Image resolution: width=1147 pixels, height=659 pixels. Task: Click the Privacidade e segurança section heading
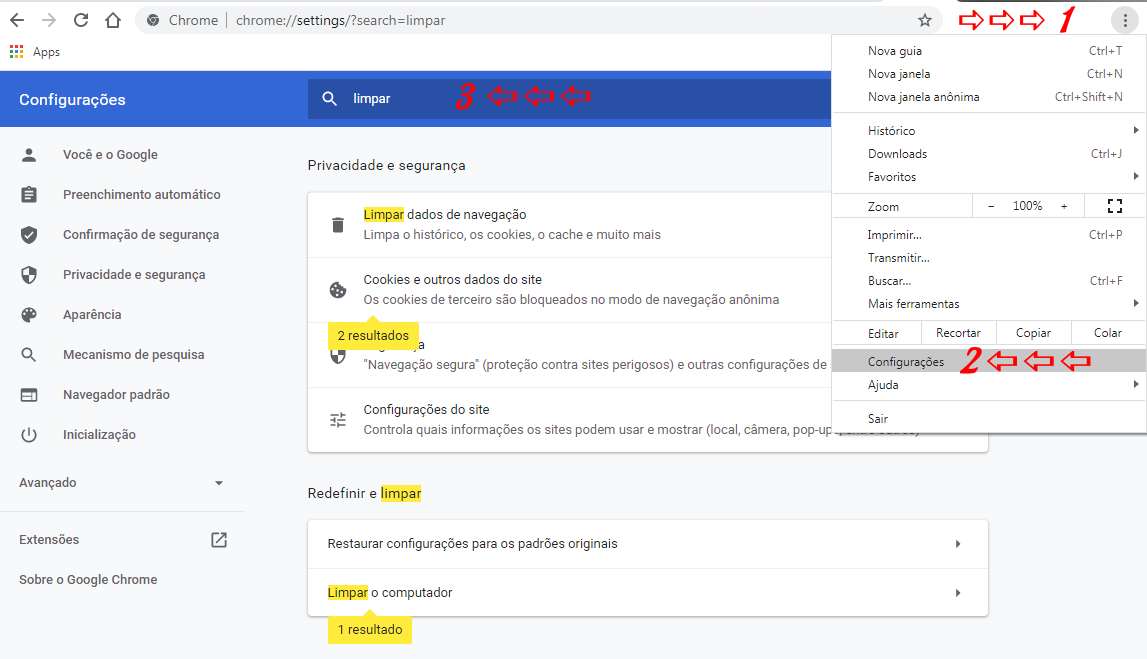tap(386, 165)
